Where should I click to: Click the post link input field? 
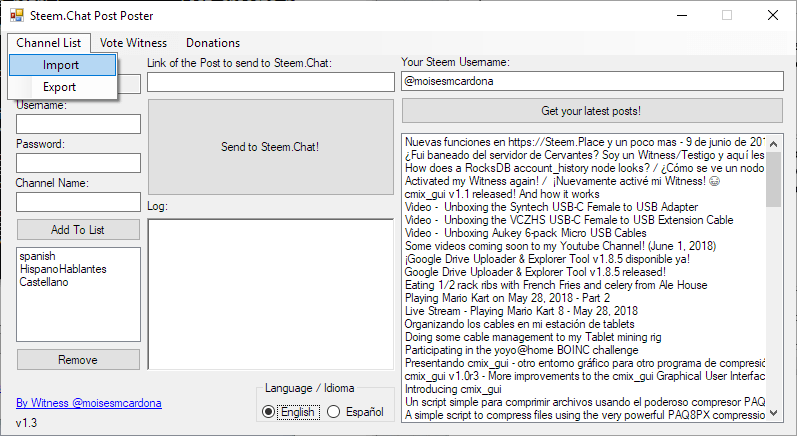(x=271, y=82)
